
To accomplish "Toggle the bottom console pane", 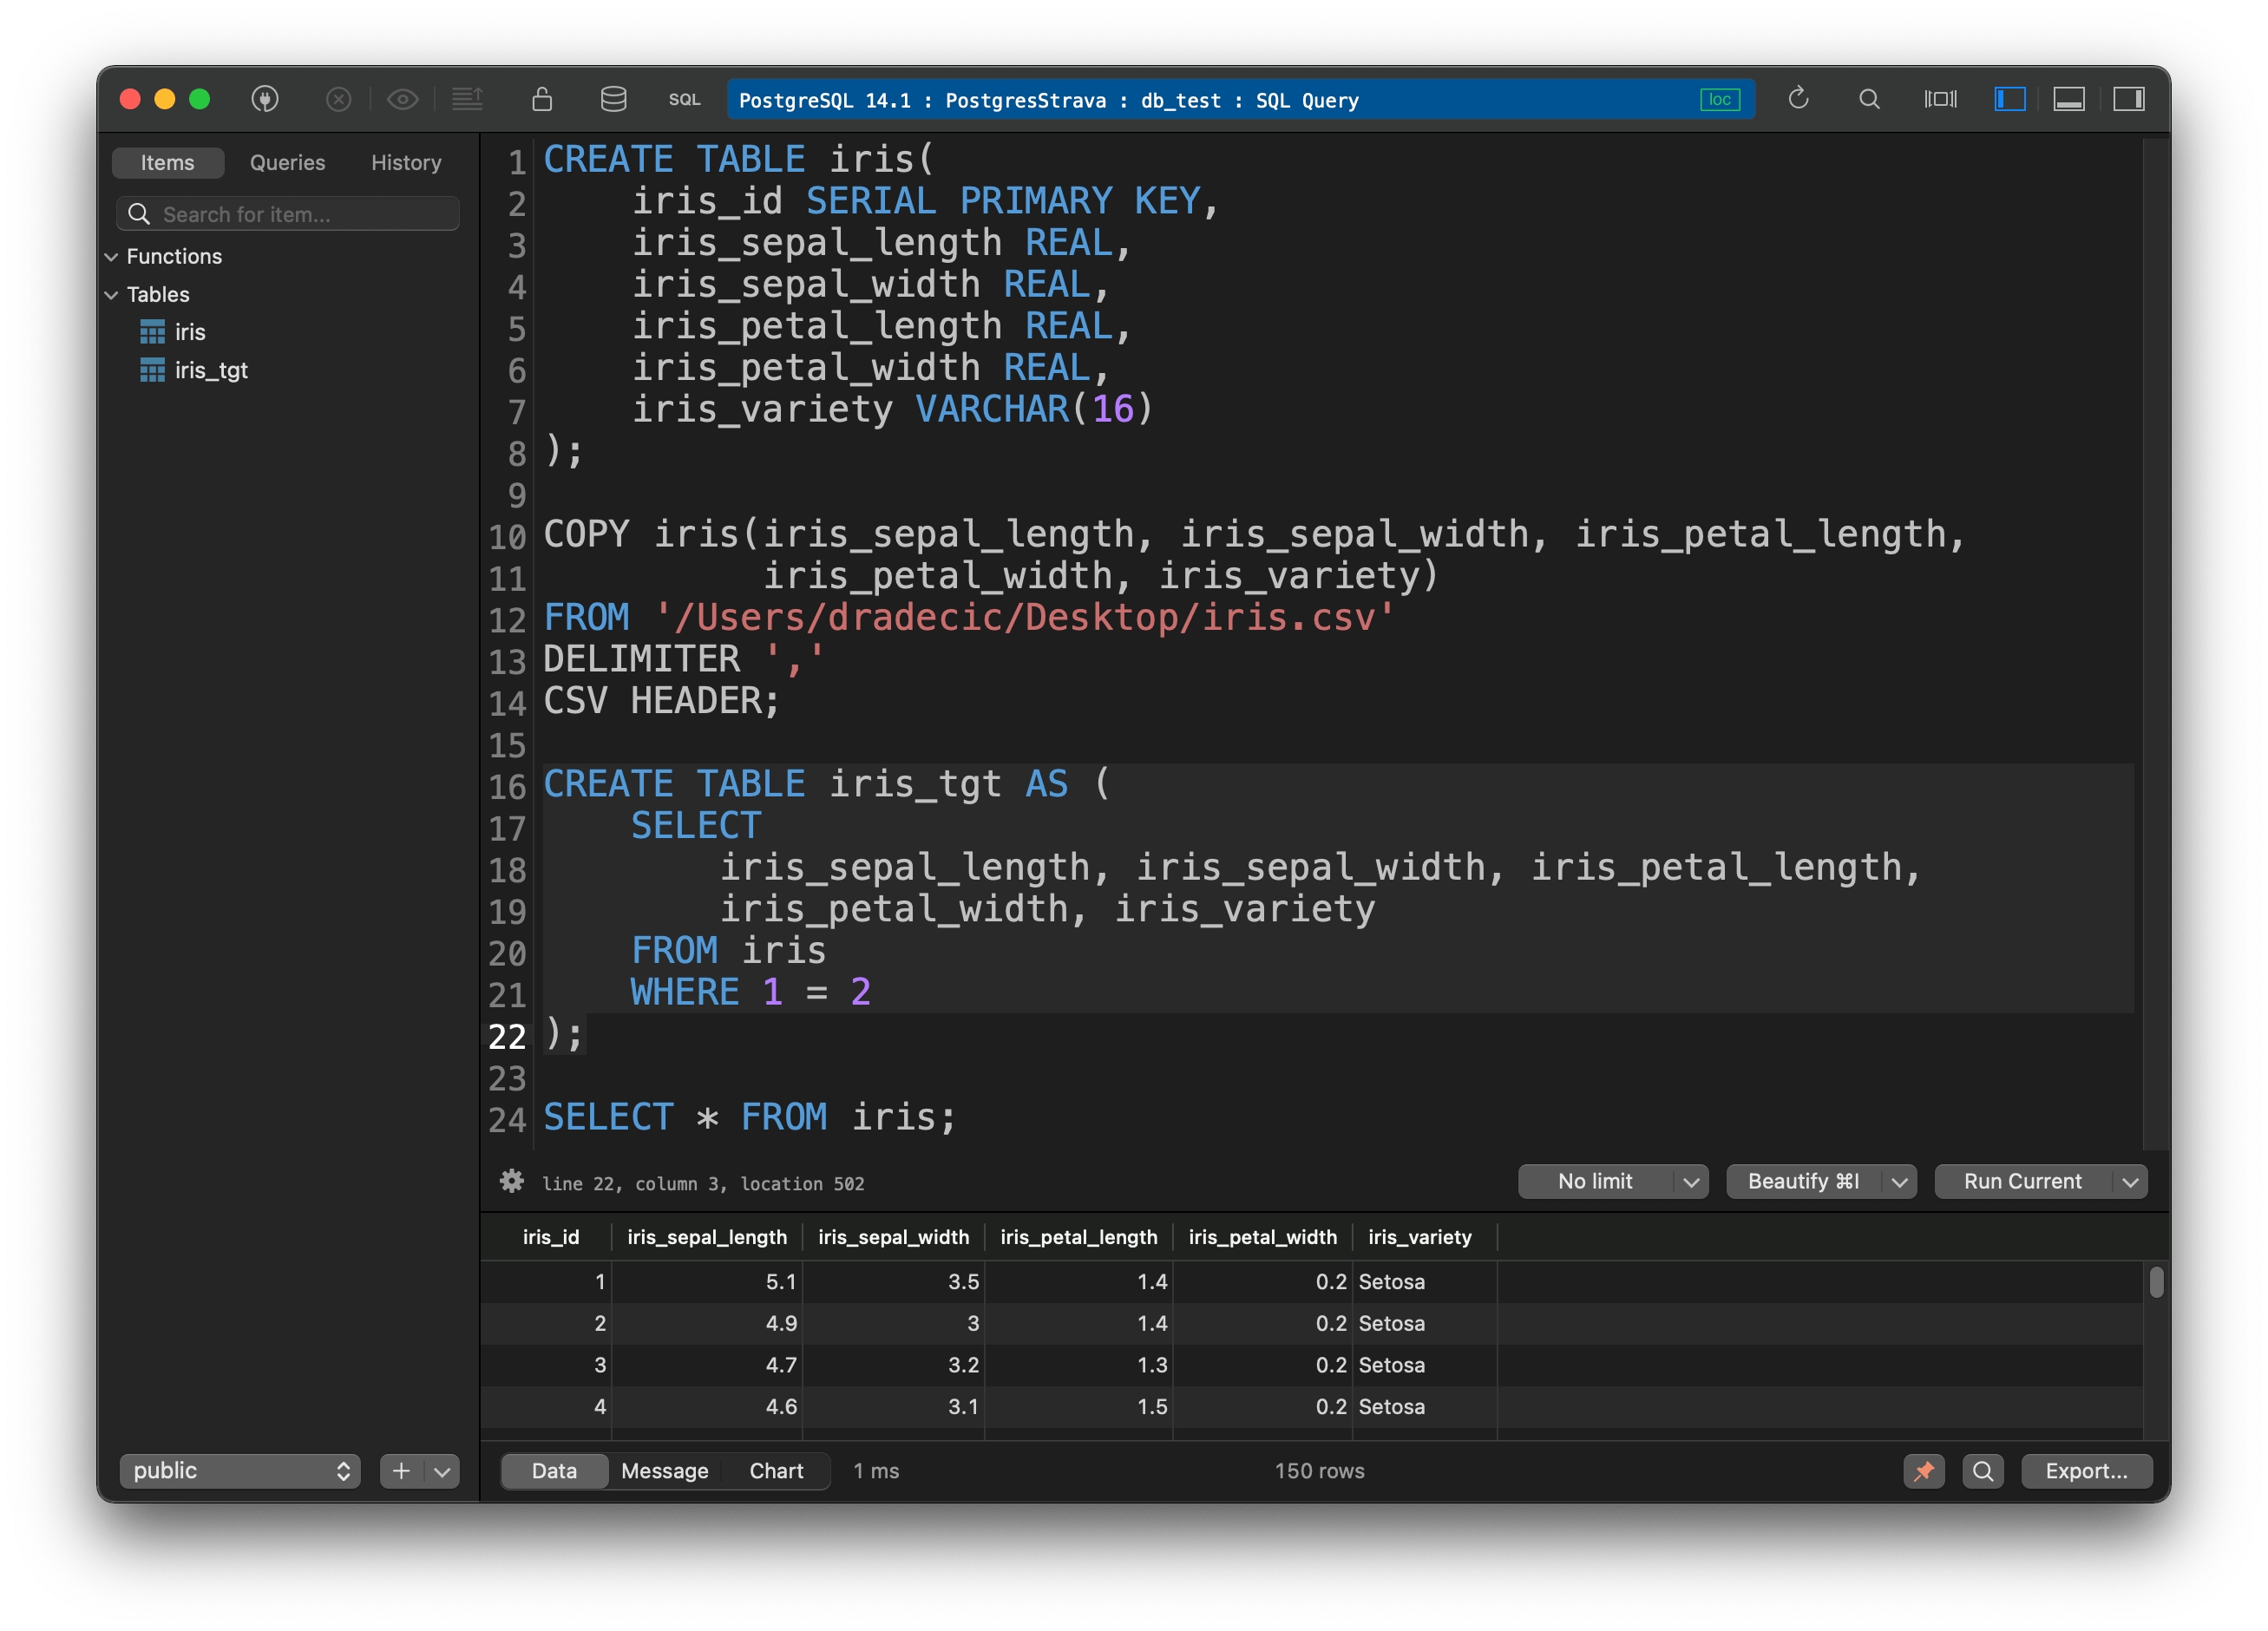I will click(x=2069, y=99).
